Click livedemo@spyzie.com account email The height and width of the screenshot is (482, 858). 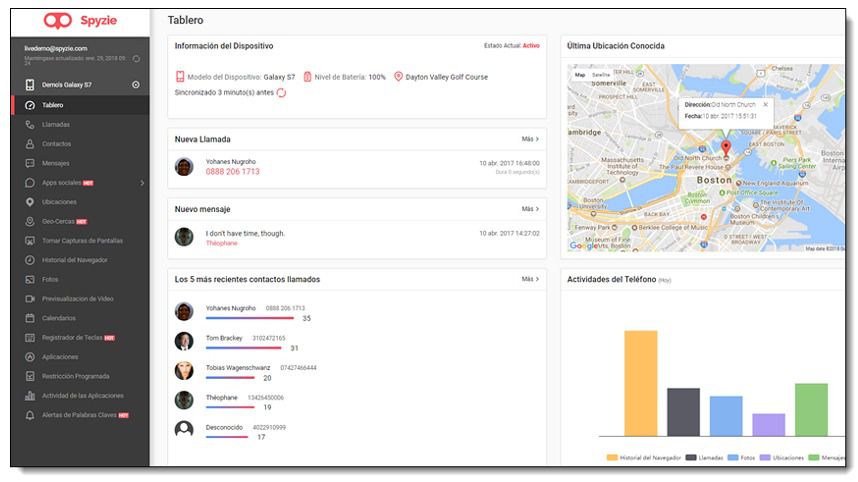coord(56,49)
